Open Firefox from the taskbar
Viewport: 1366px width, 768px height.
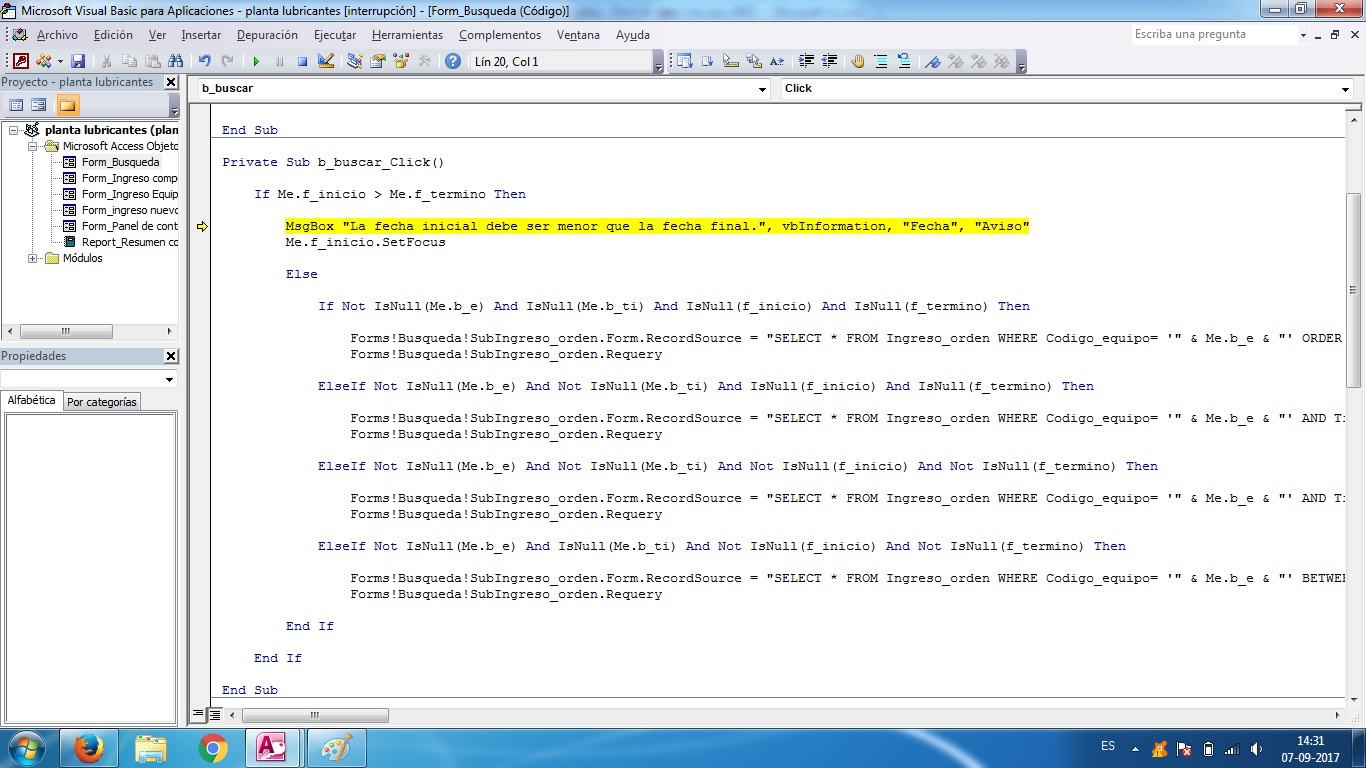coord(89,748)
